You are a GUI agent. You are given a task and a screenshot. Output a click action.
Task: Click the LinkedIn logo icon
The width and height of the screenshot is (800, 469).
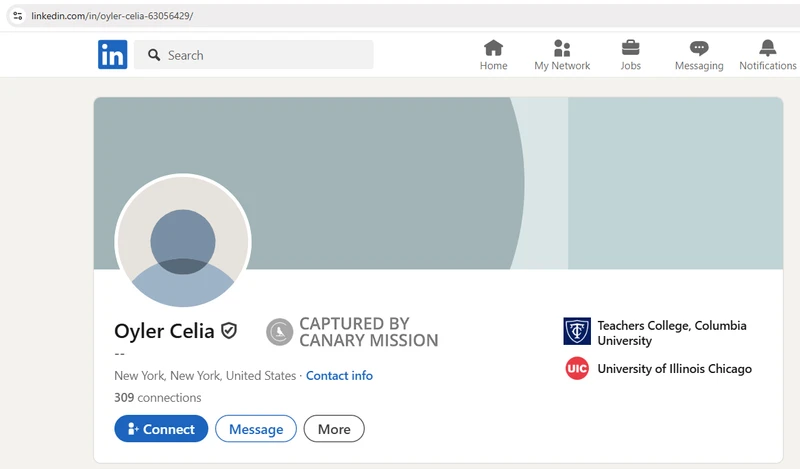(x=113, y=55)
